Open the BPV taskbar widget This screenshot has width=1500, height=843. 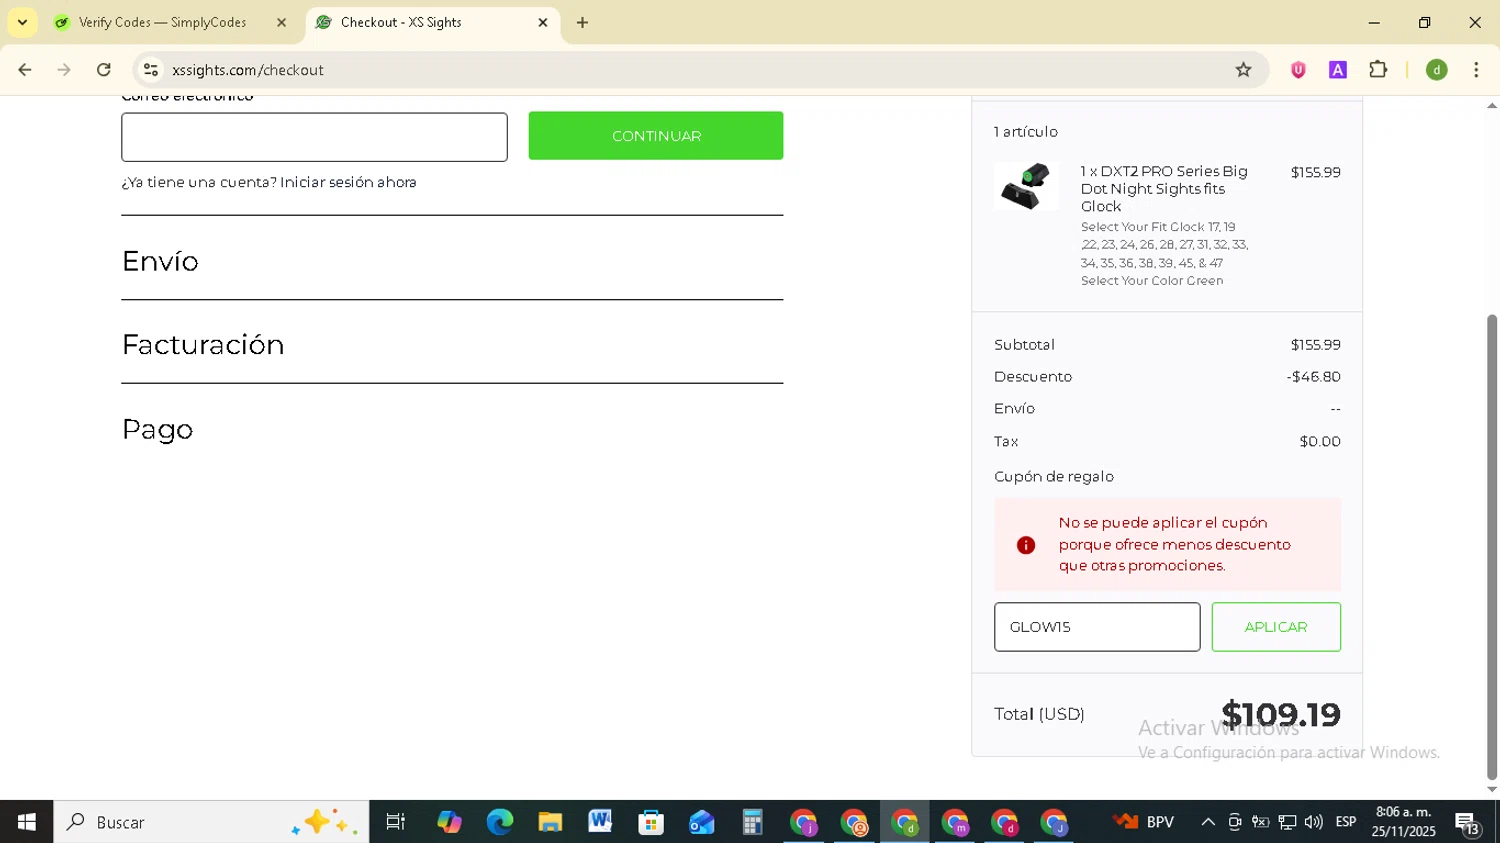(x=1144, y=822)
